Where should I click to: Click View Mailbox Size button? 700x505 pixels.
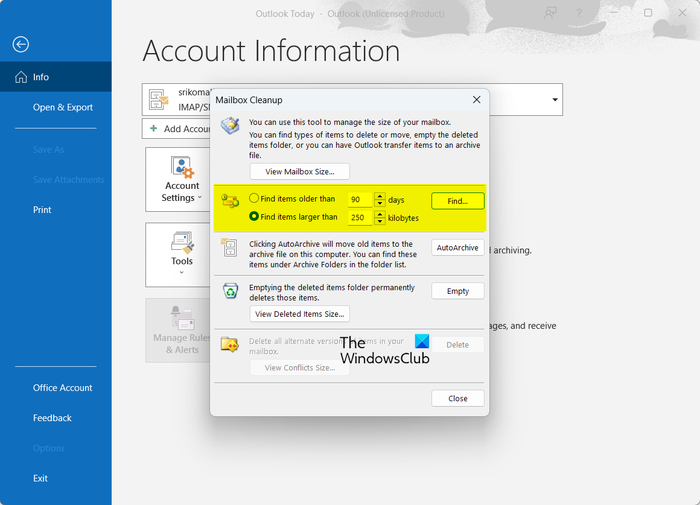click(300, 171)
